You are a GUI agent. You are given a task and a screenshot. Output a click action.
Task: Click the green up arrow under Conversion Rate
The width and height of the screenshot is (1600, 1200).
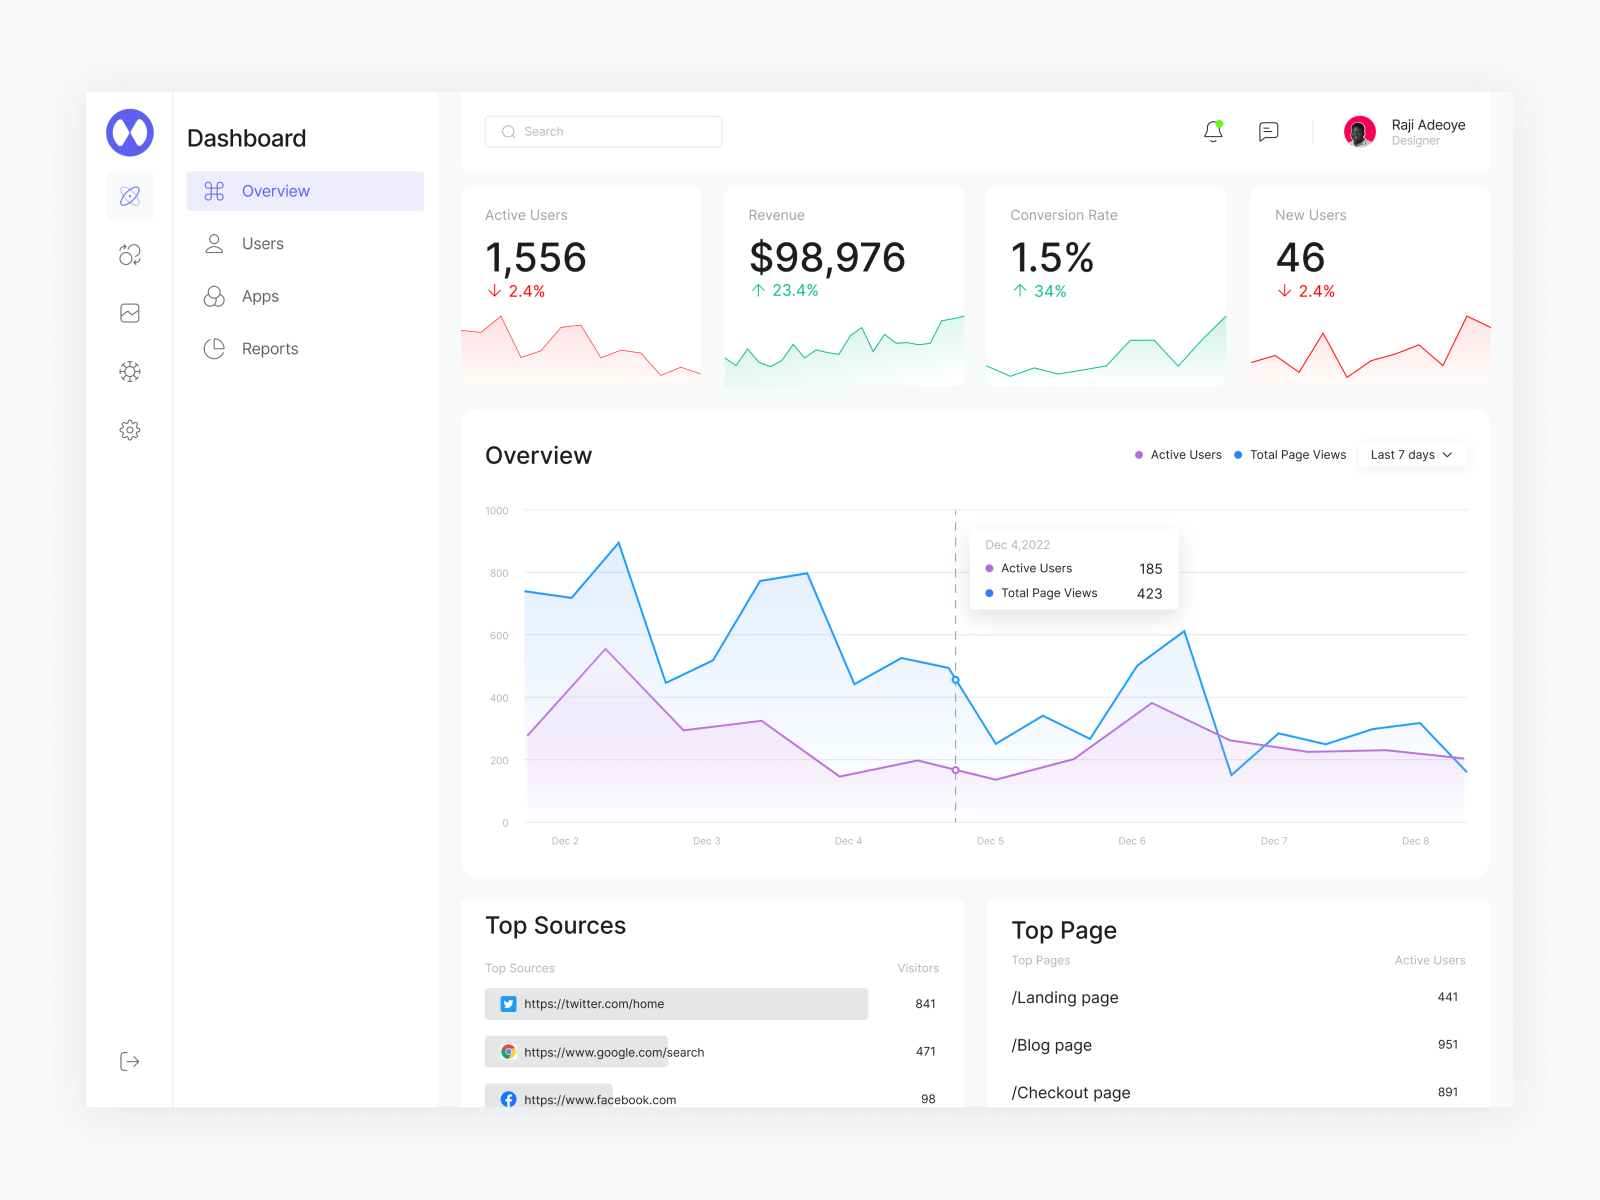tap(1020, 291)
